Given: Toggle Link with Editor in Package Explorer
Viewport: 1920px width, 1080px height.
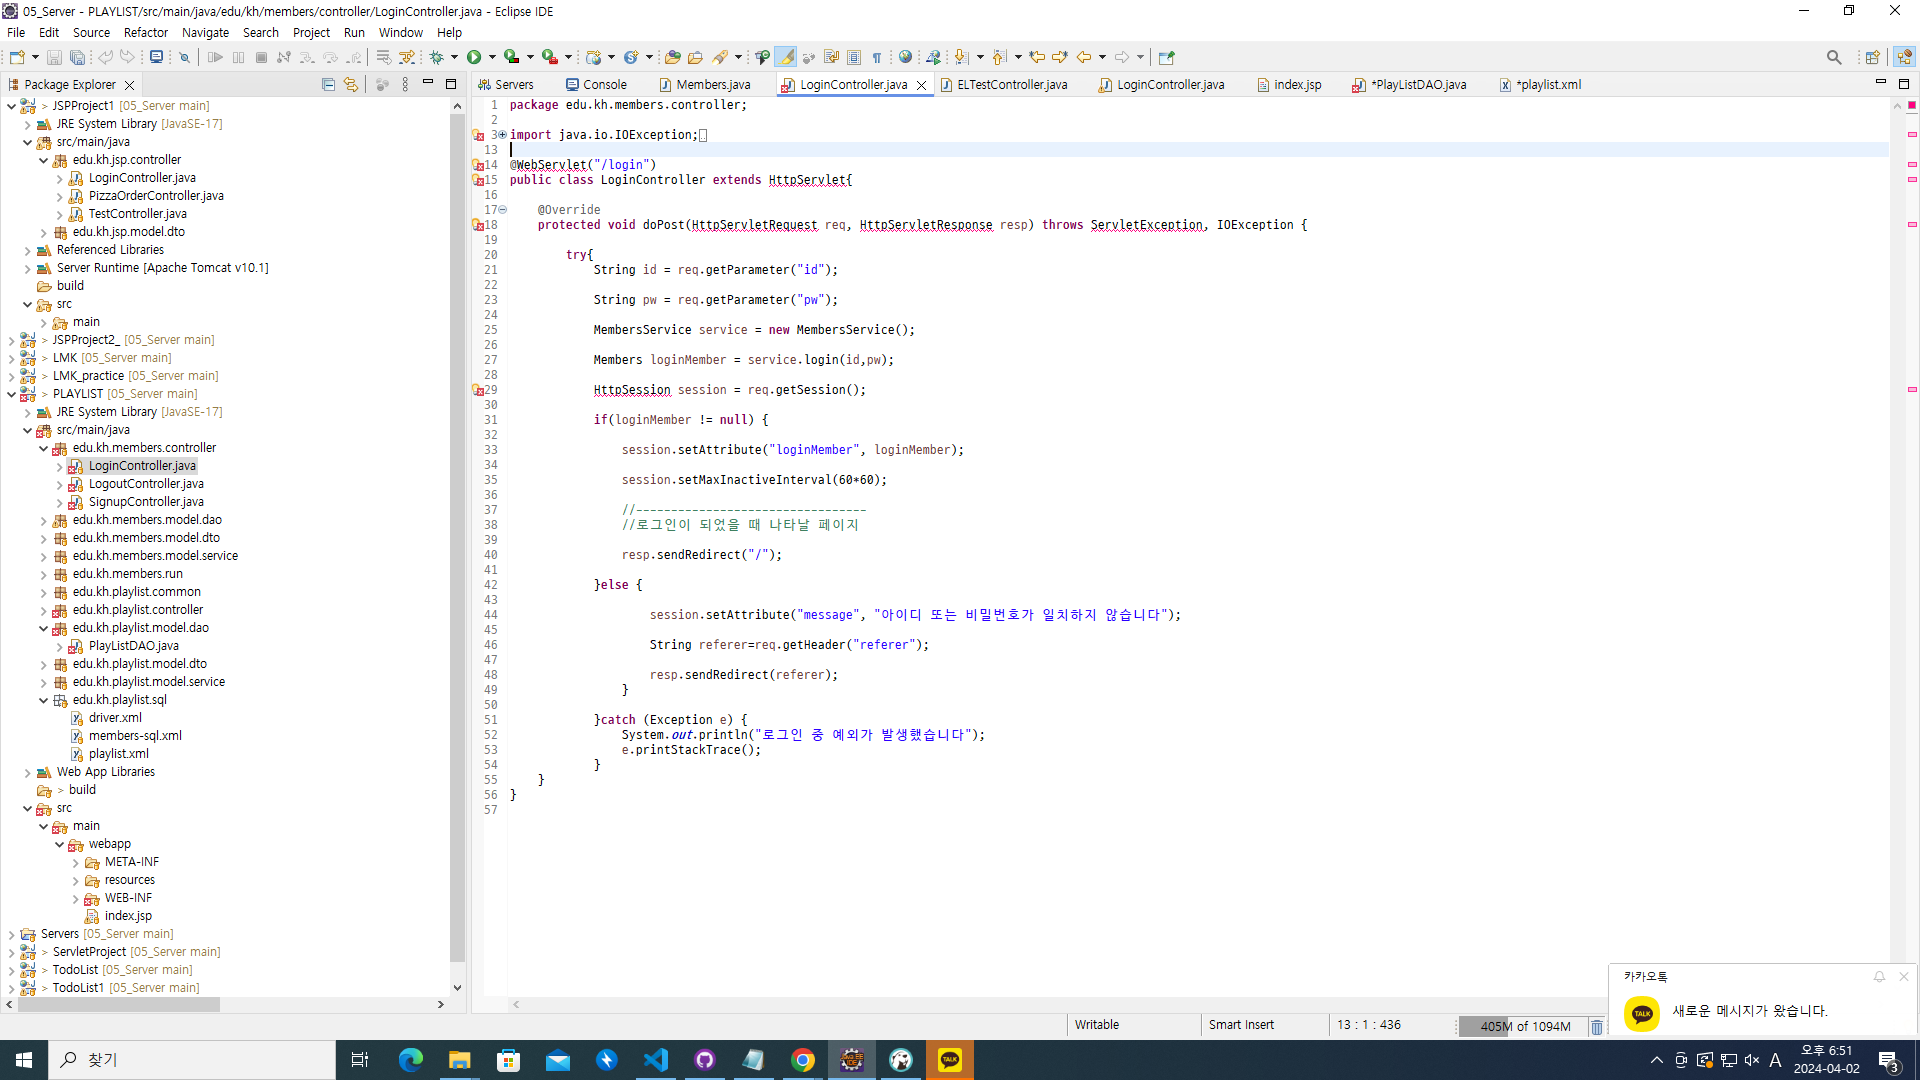Looking at the screenshot, I should pos(350,85).
